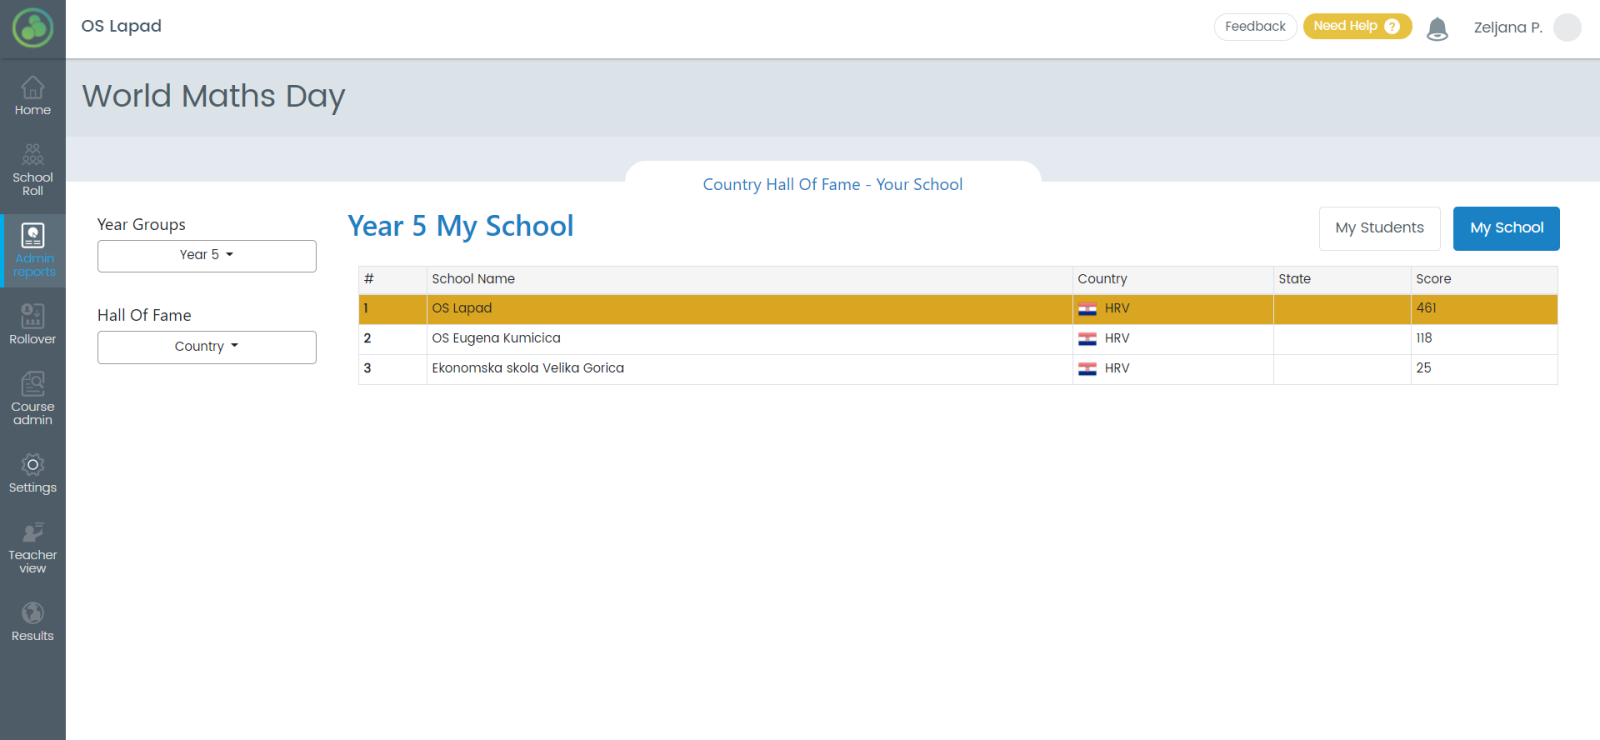The height and width of the screenshot is (740, 1600).
Task: Open Admin reports in sidebar
Action: click(x=33, y=250)
